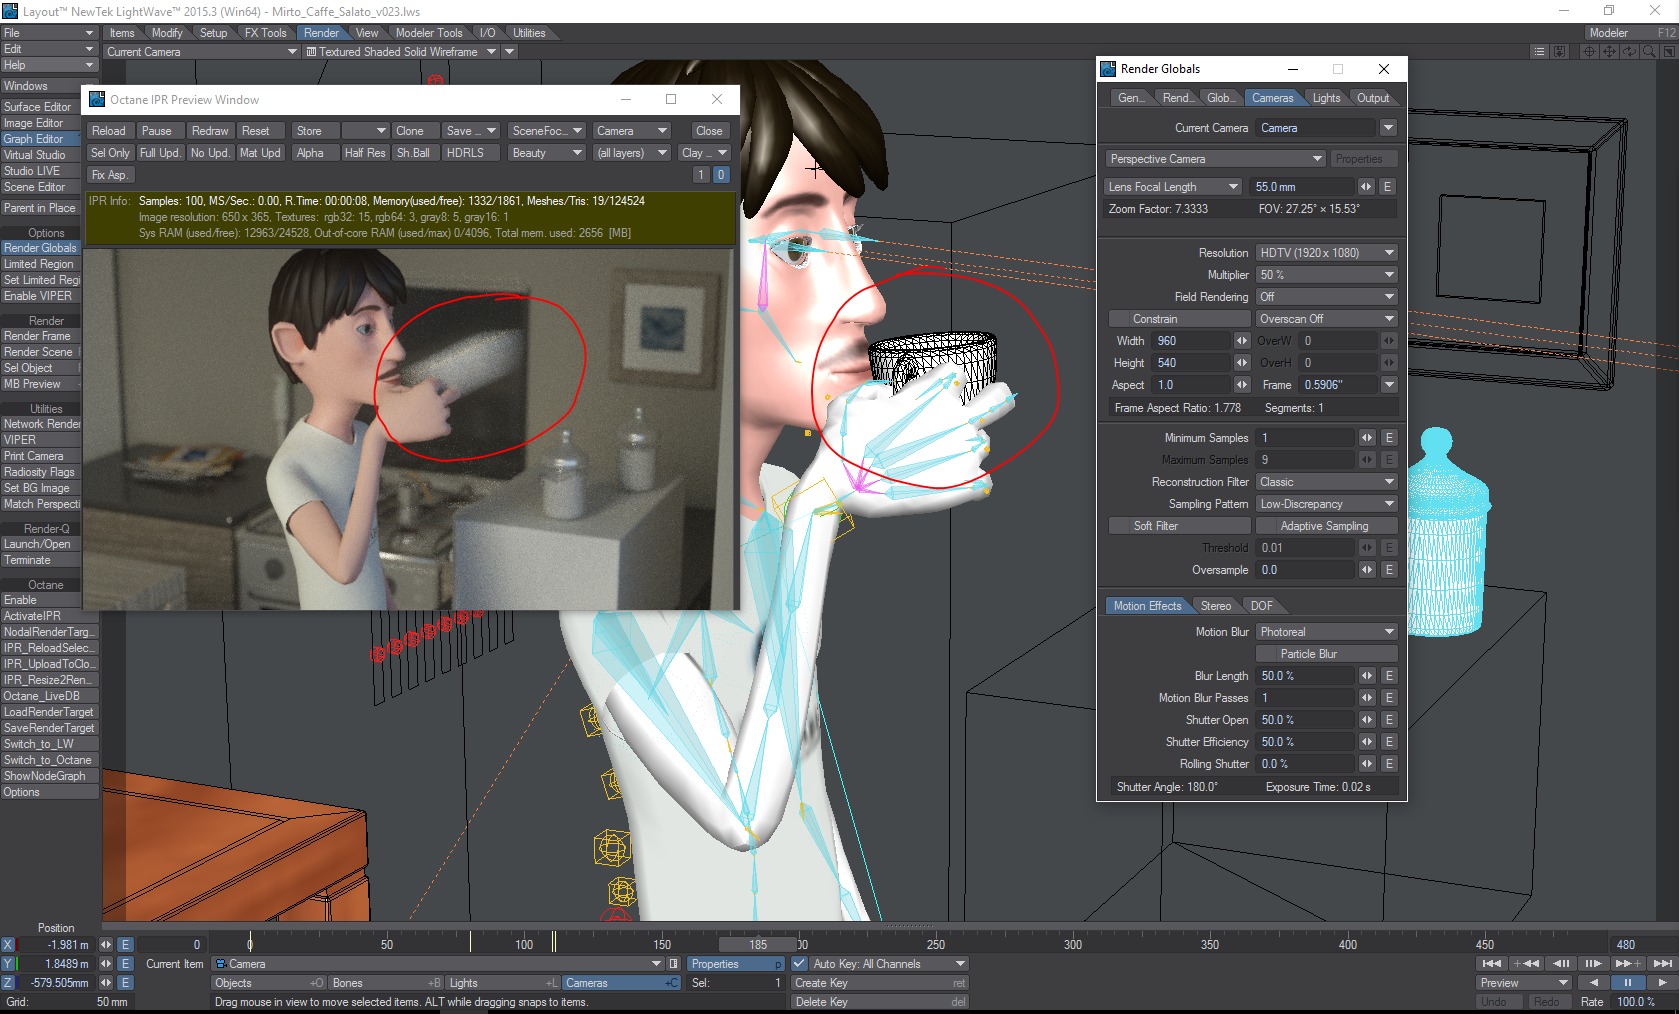Open the Sampling Pattern dropdown
1679x1014 pixels.
point(1326,504)
